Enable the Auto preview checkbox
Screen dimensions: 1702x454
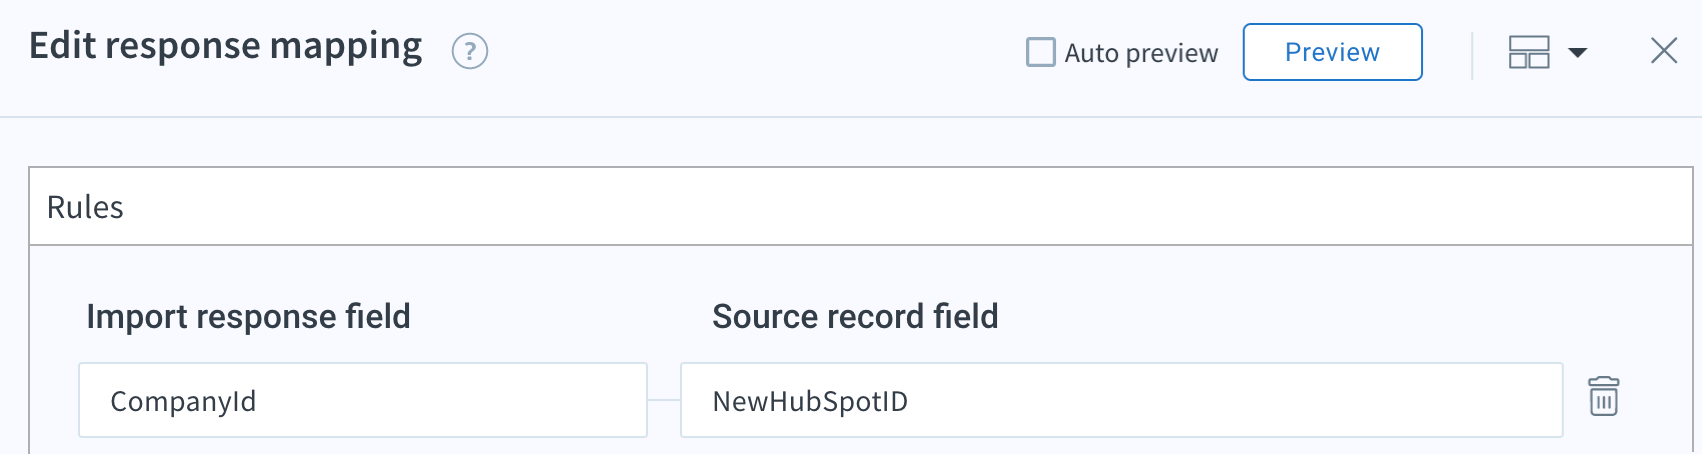coord(1041,52)
